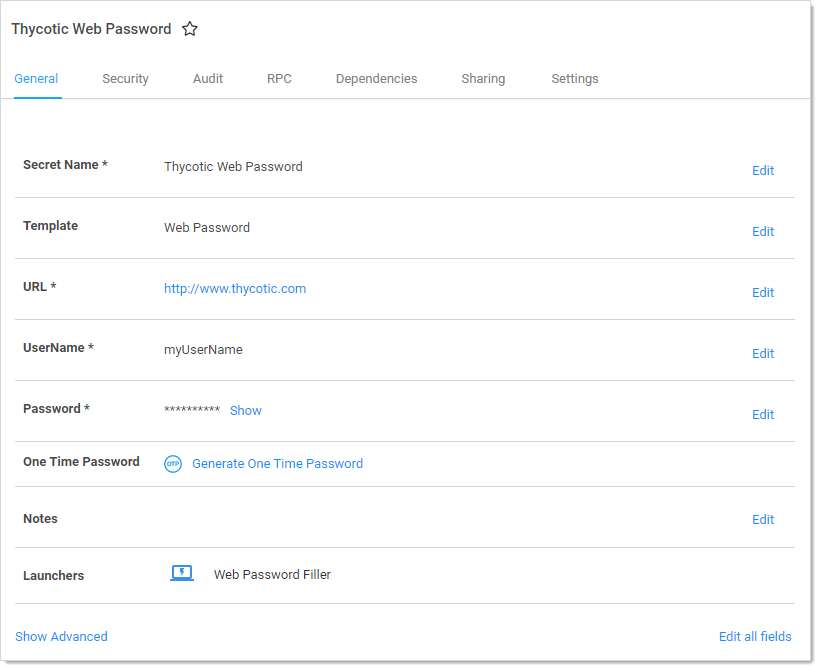Go to the Dependencies tab
The image size is (819, 669).
coord(376,79)
